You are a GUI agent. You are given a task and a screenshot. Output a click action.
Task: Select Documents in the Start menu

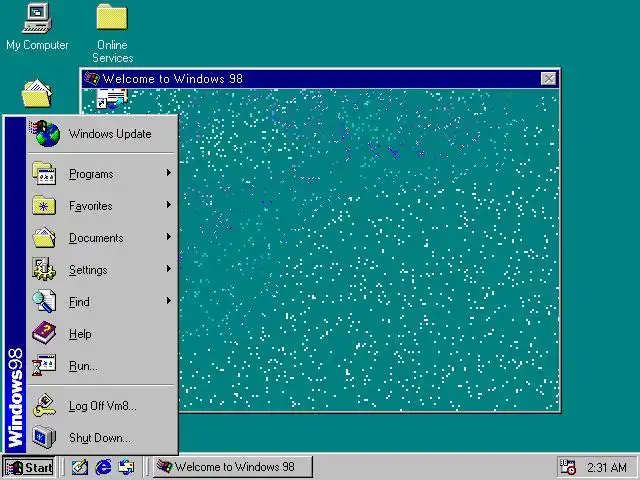(x=102, y=237)
